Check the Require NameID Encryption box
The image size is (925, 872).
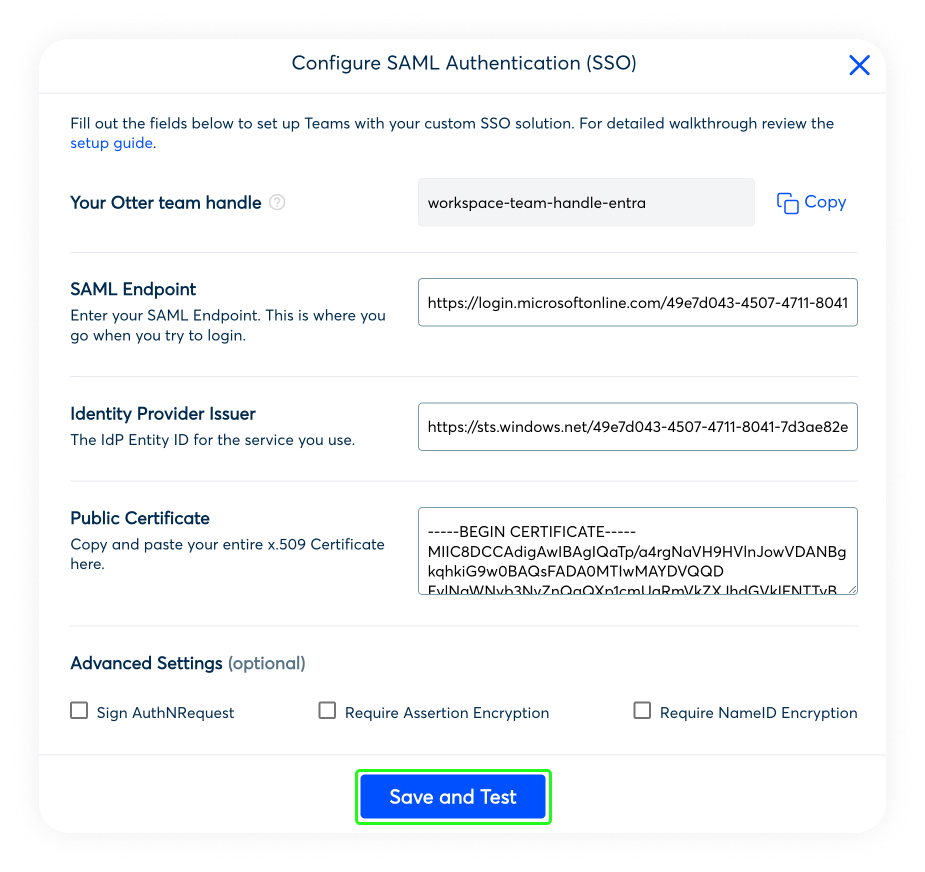point(642,711)
